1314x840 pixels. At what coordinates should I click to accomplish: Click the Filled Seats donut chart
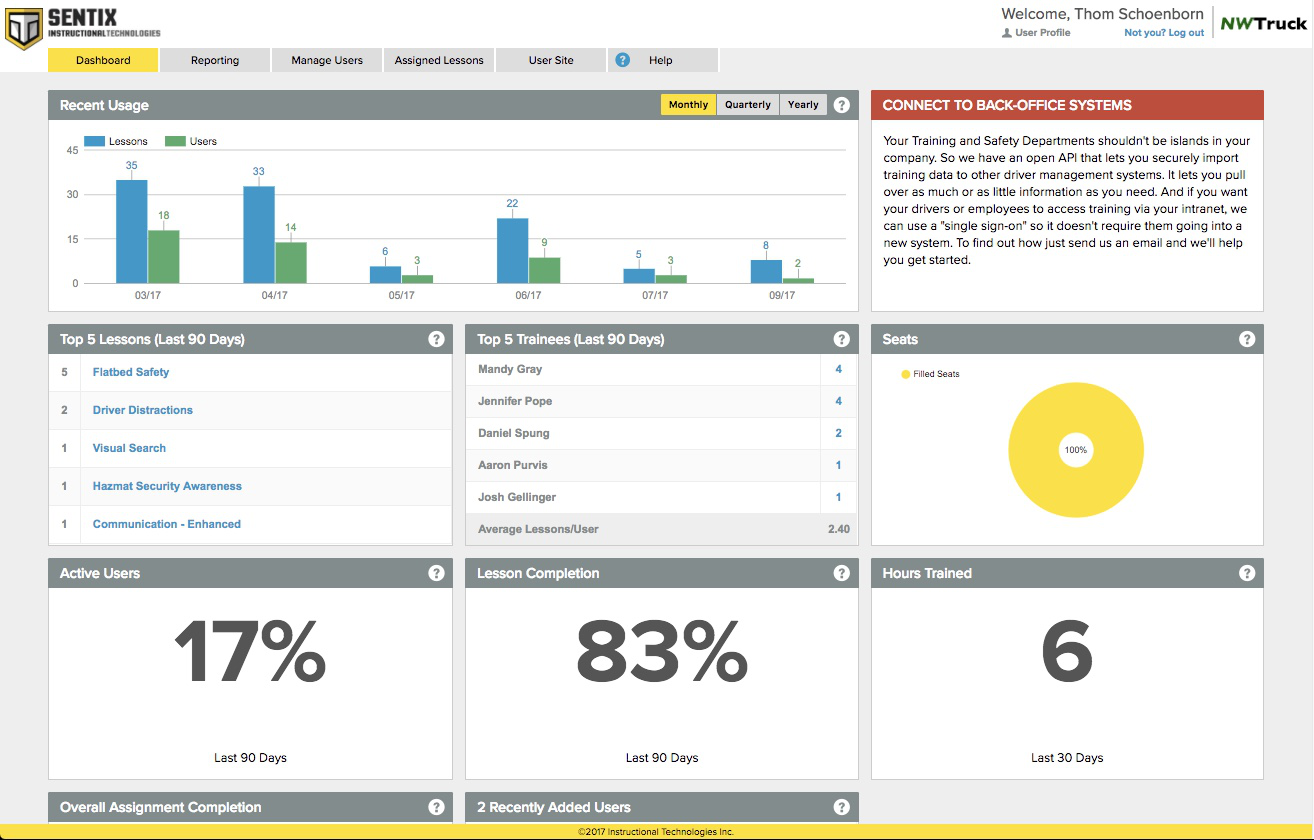pyautogui.click(x=1076, y=450)
